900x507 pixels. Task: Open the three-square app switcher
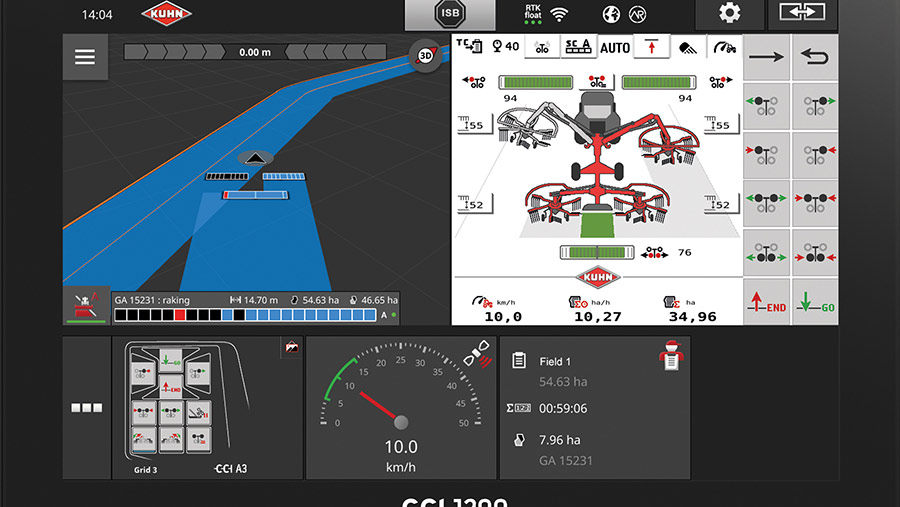click(x=86, y=408)
